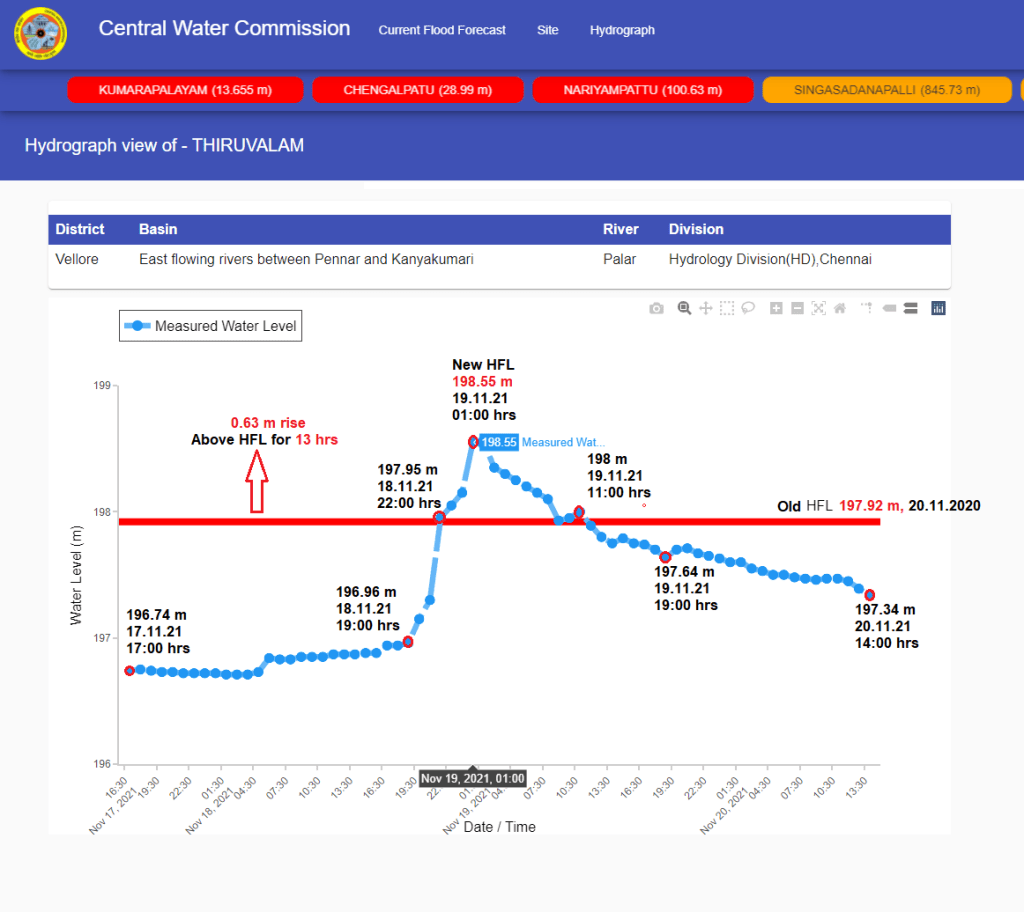Image resolution: width=1024 pixels, height=912 pixels.
Task: Click the Autoscale icon in chart toolbar
Action: click(x=819, y=308)
